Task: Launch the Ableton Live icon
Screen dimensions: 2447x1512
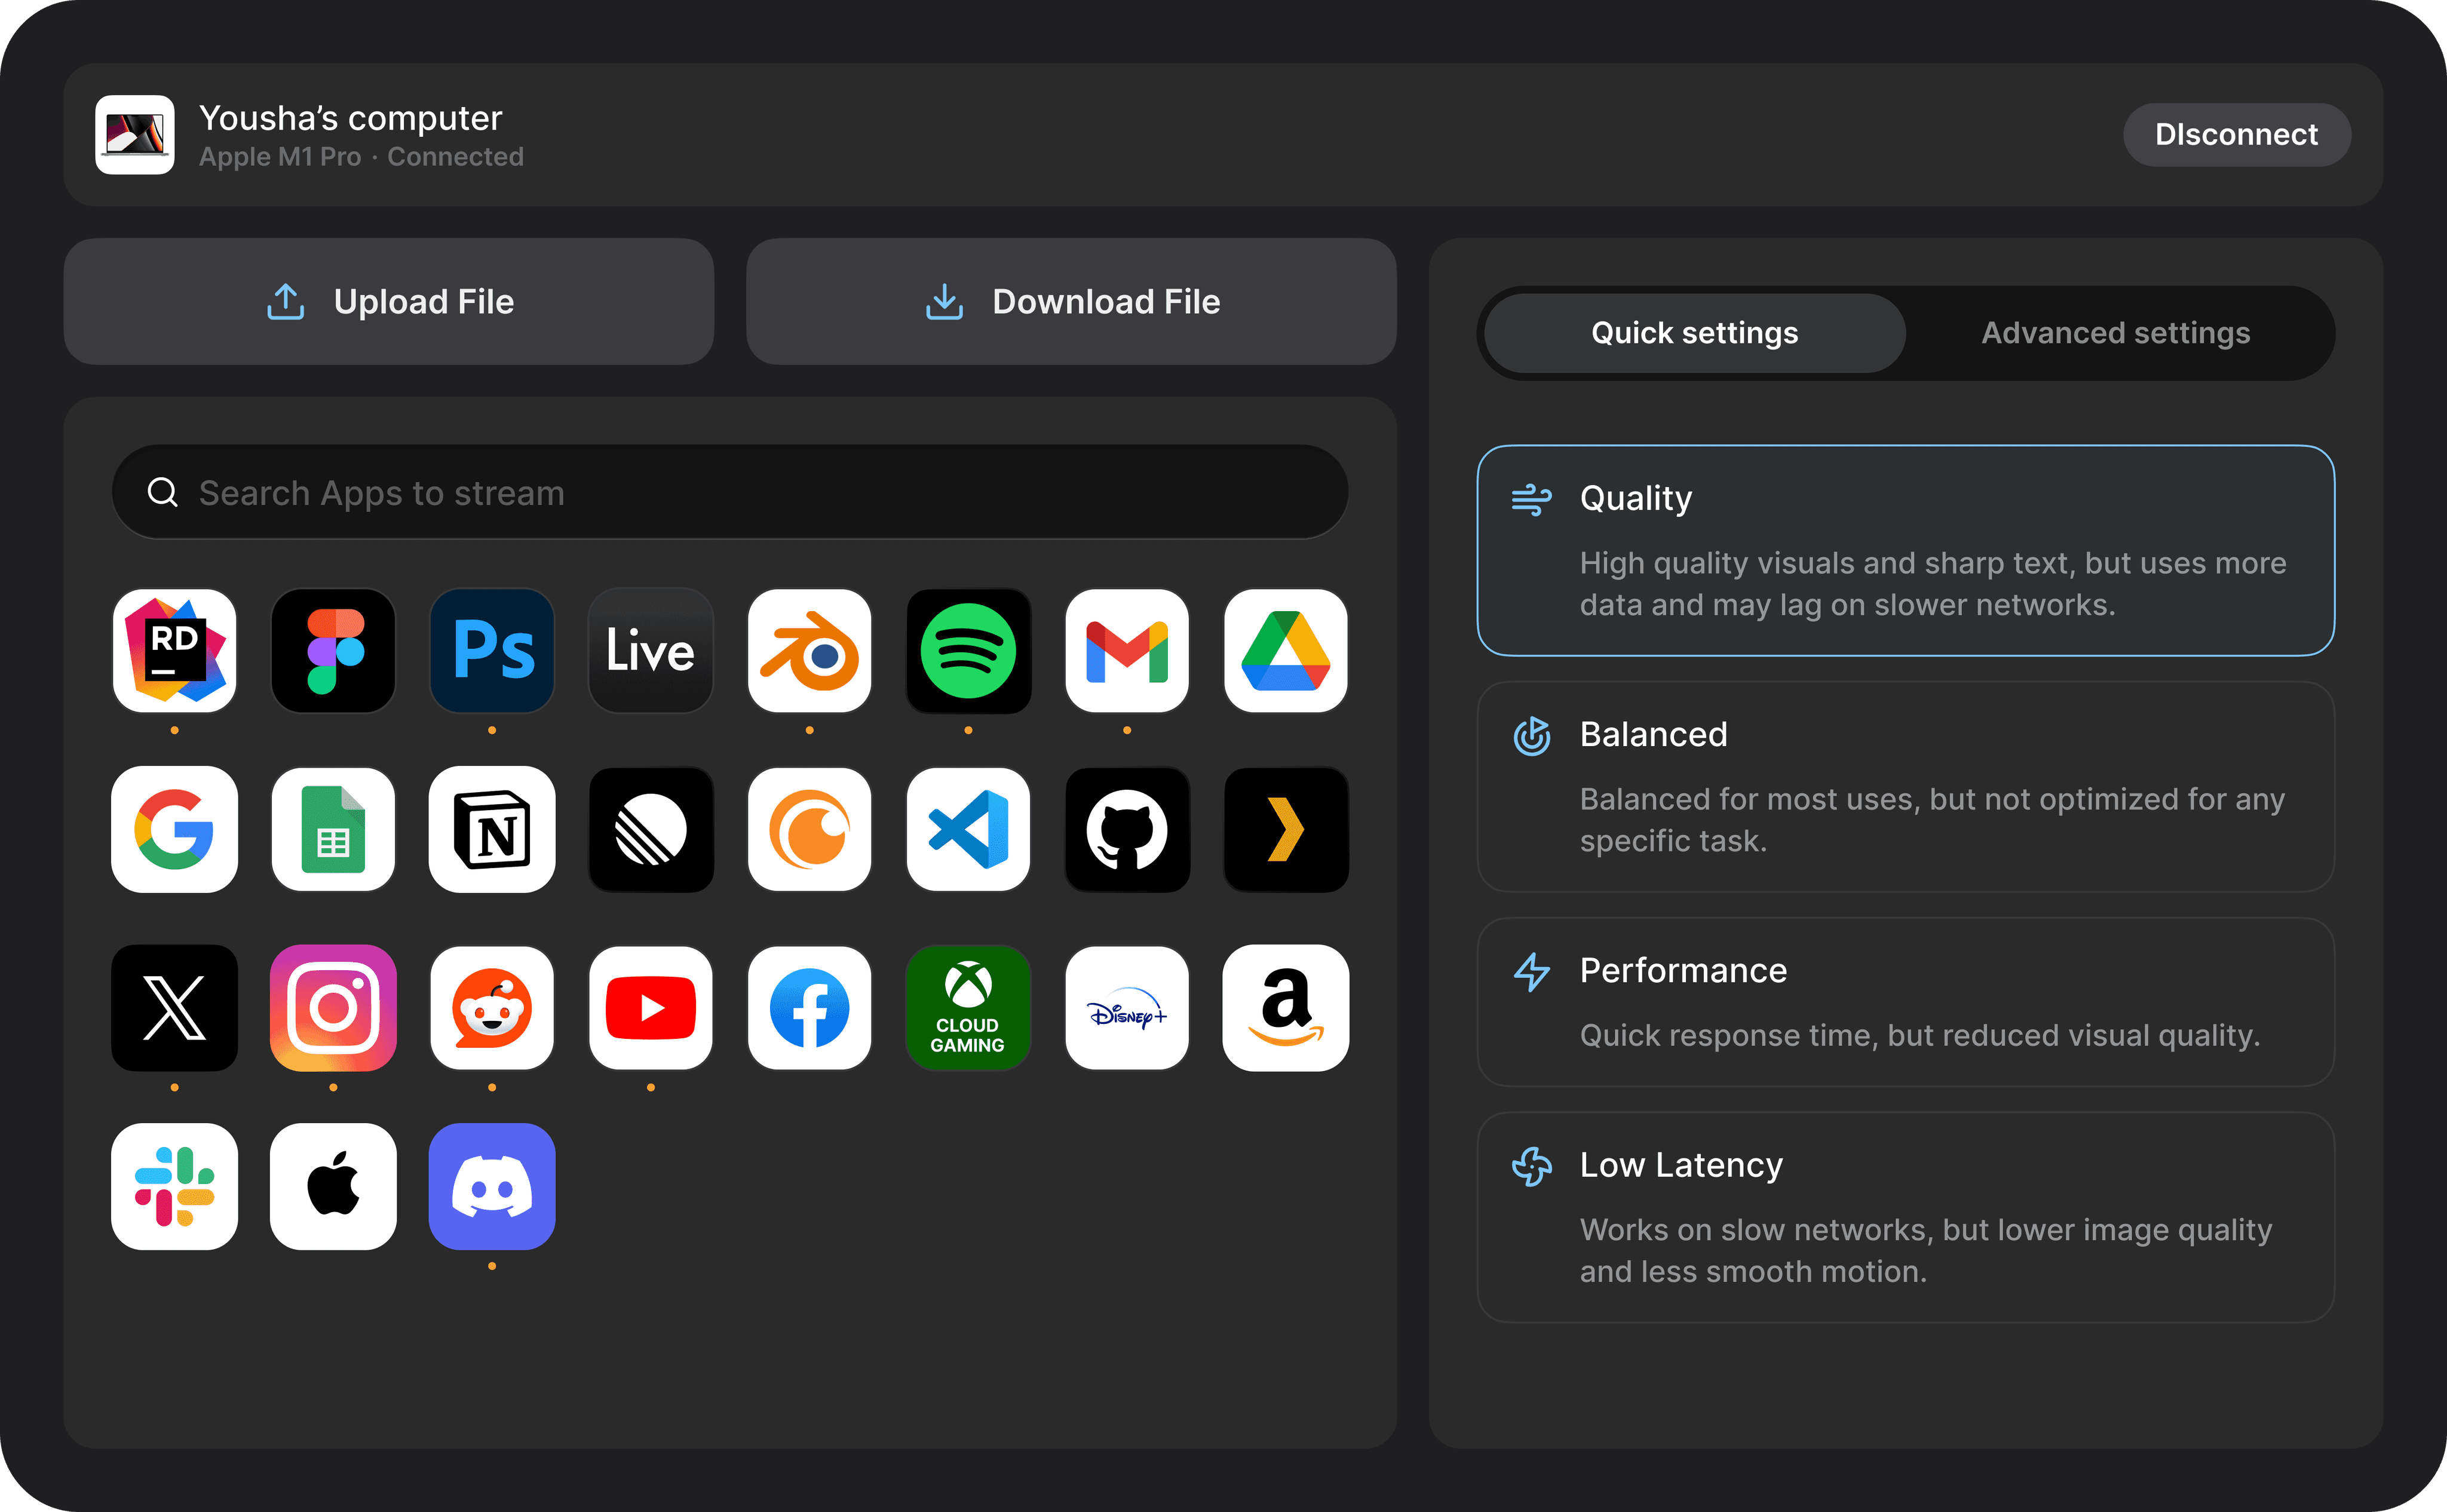Action: (650, 651)
